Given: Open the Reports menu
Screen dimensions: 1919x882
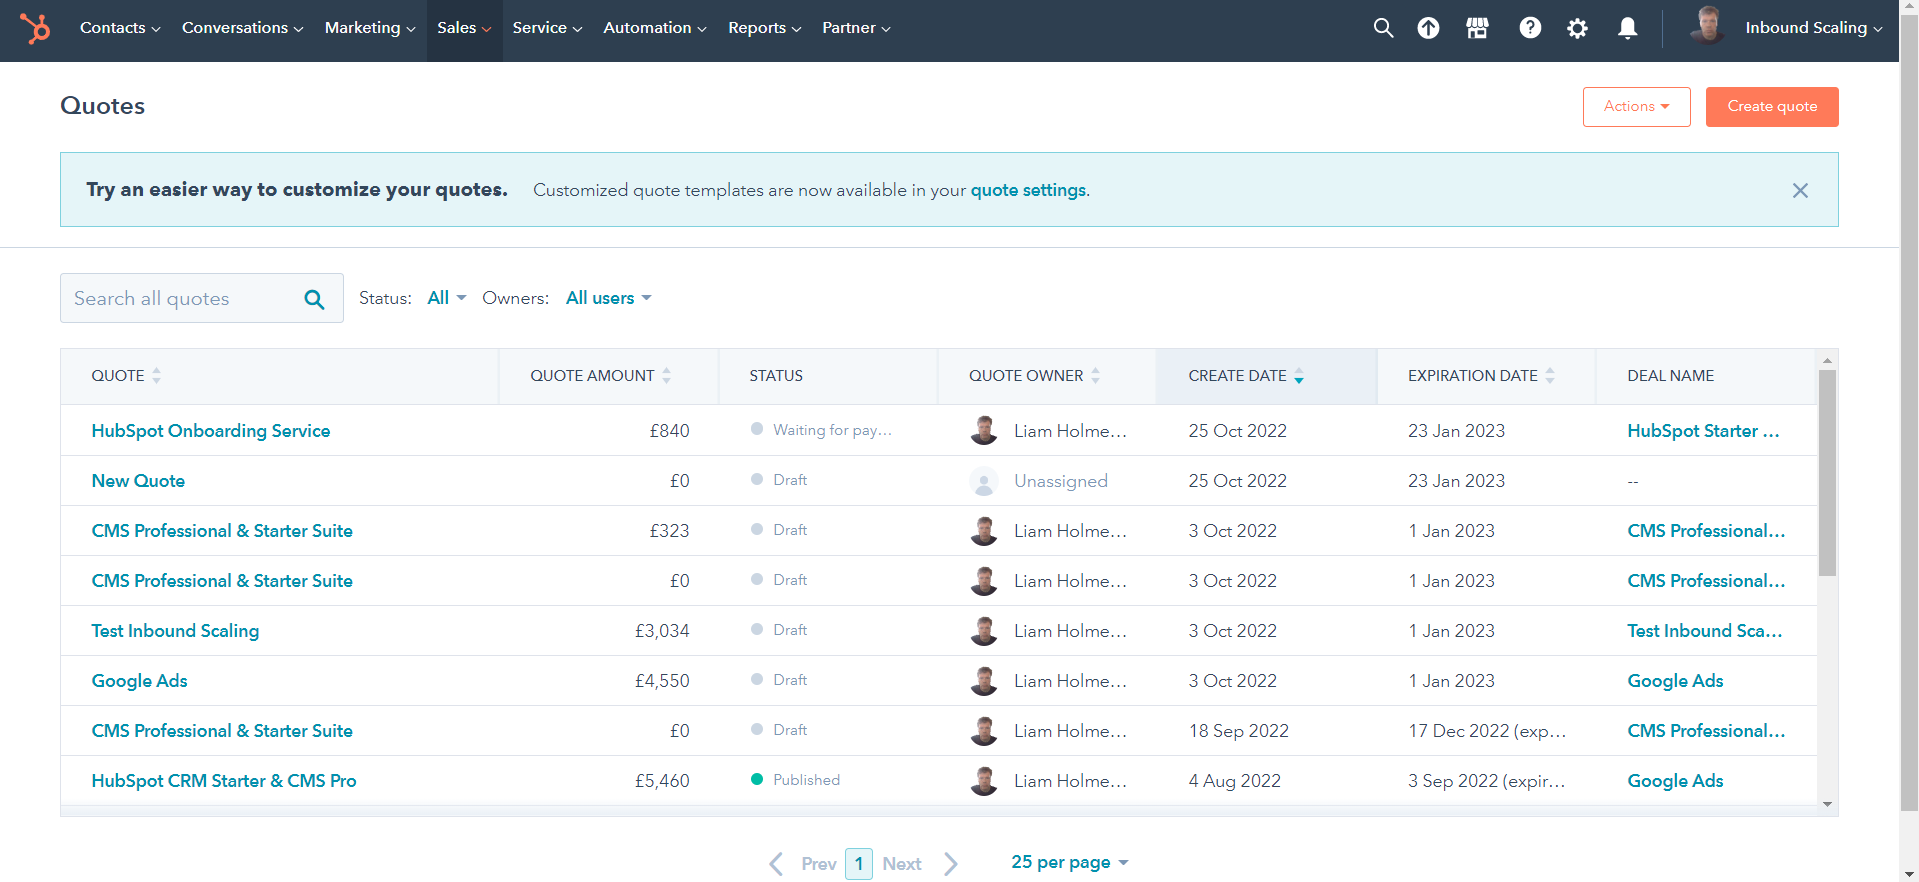Looking at the screenshot, I should (x=764, y=28).
